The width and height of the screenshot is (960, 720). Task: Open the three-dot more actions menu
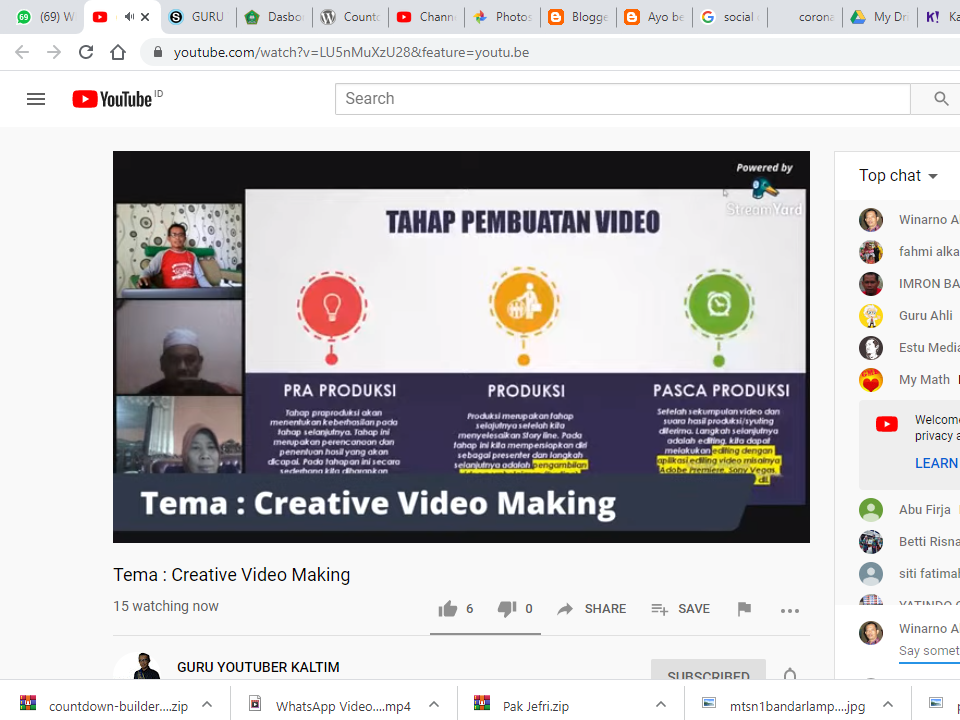point(790,610)
